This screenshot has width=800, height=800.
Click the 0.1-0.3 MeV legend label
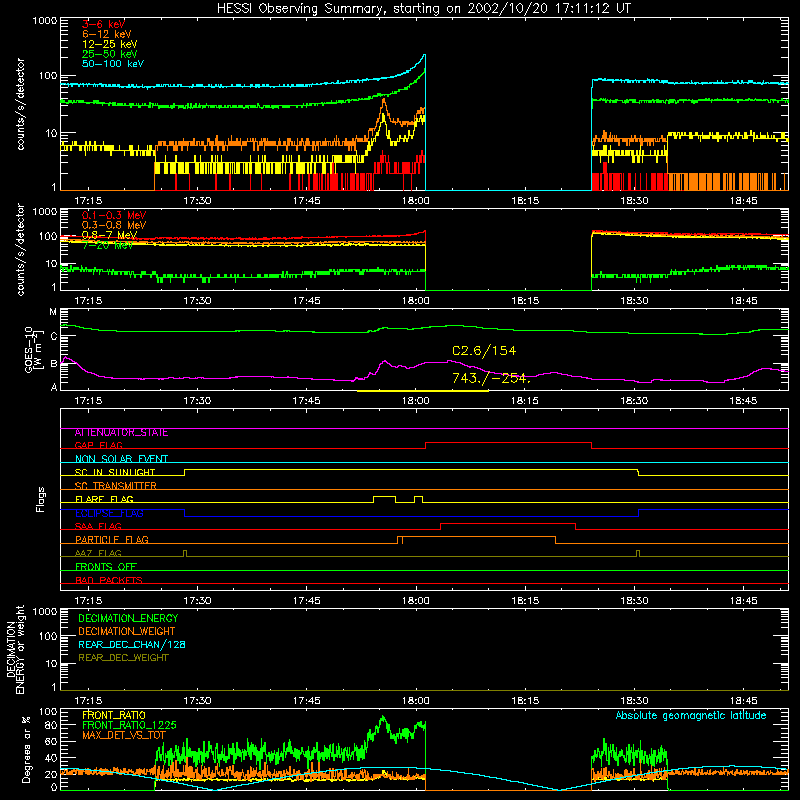point(114,215)
